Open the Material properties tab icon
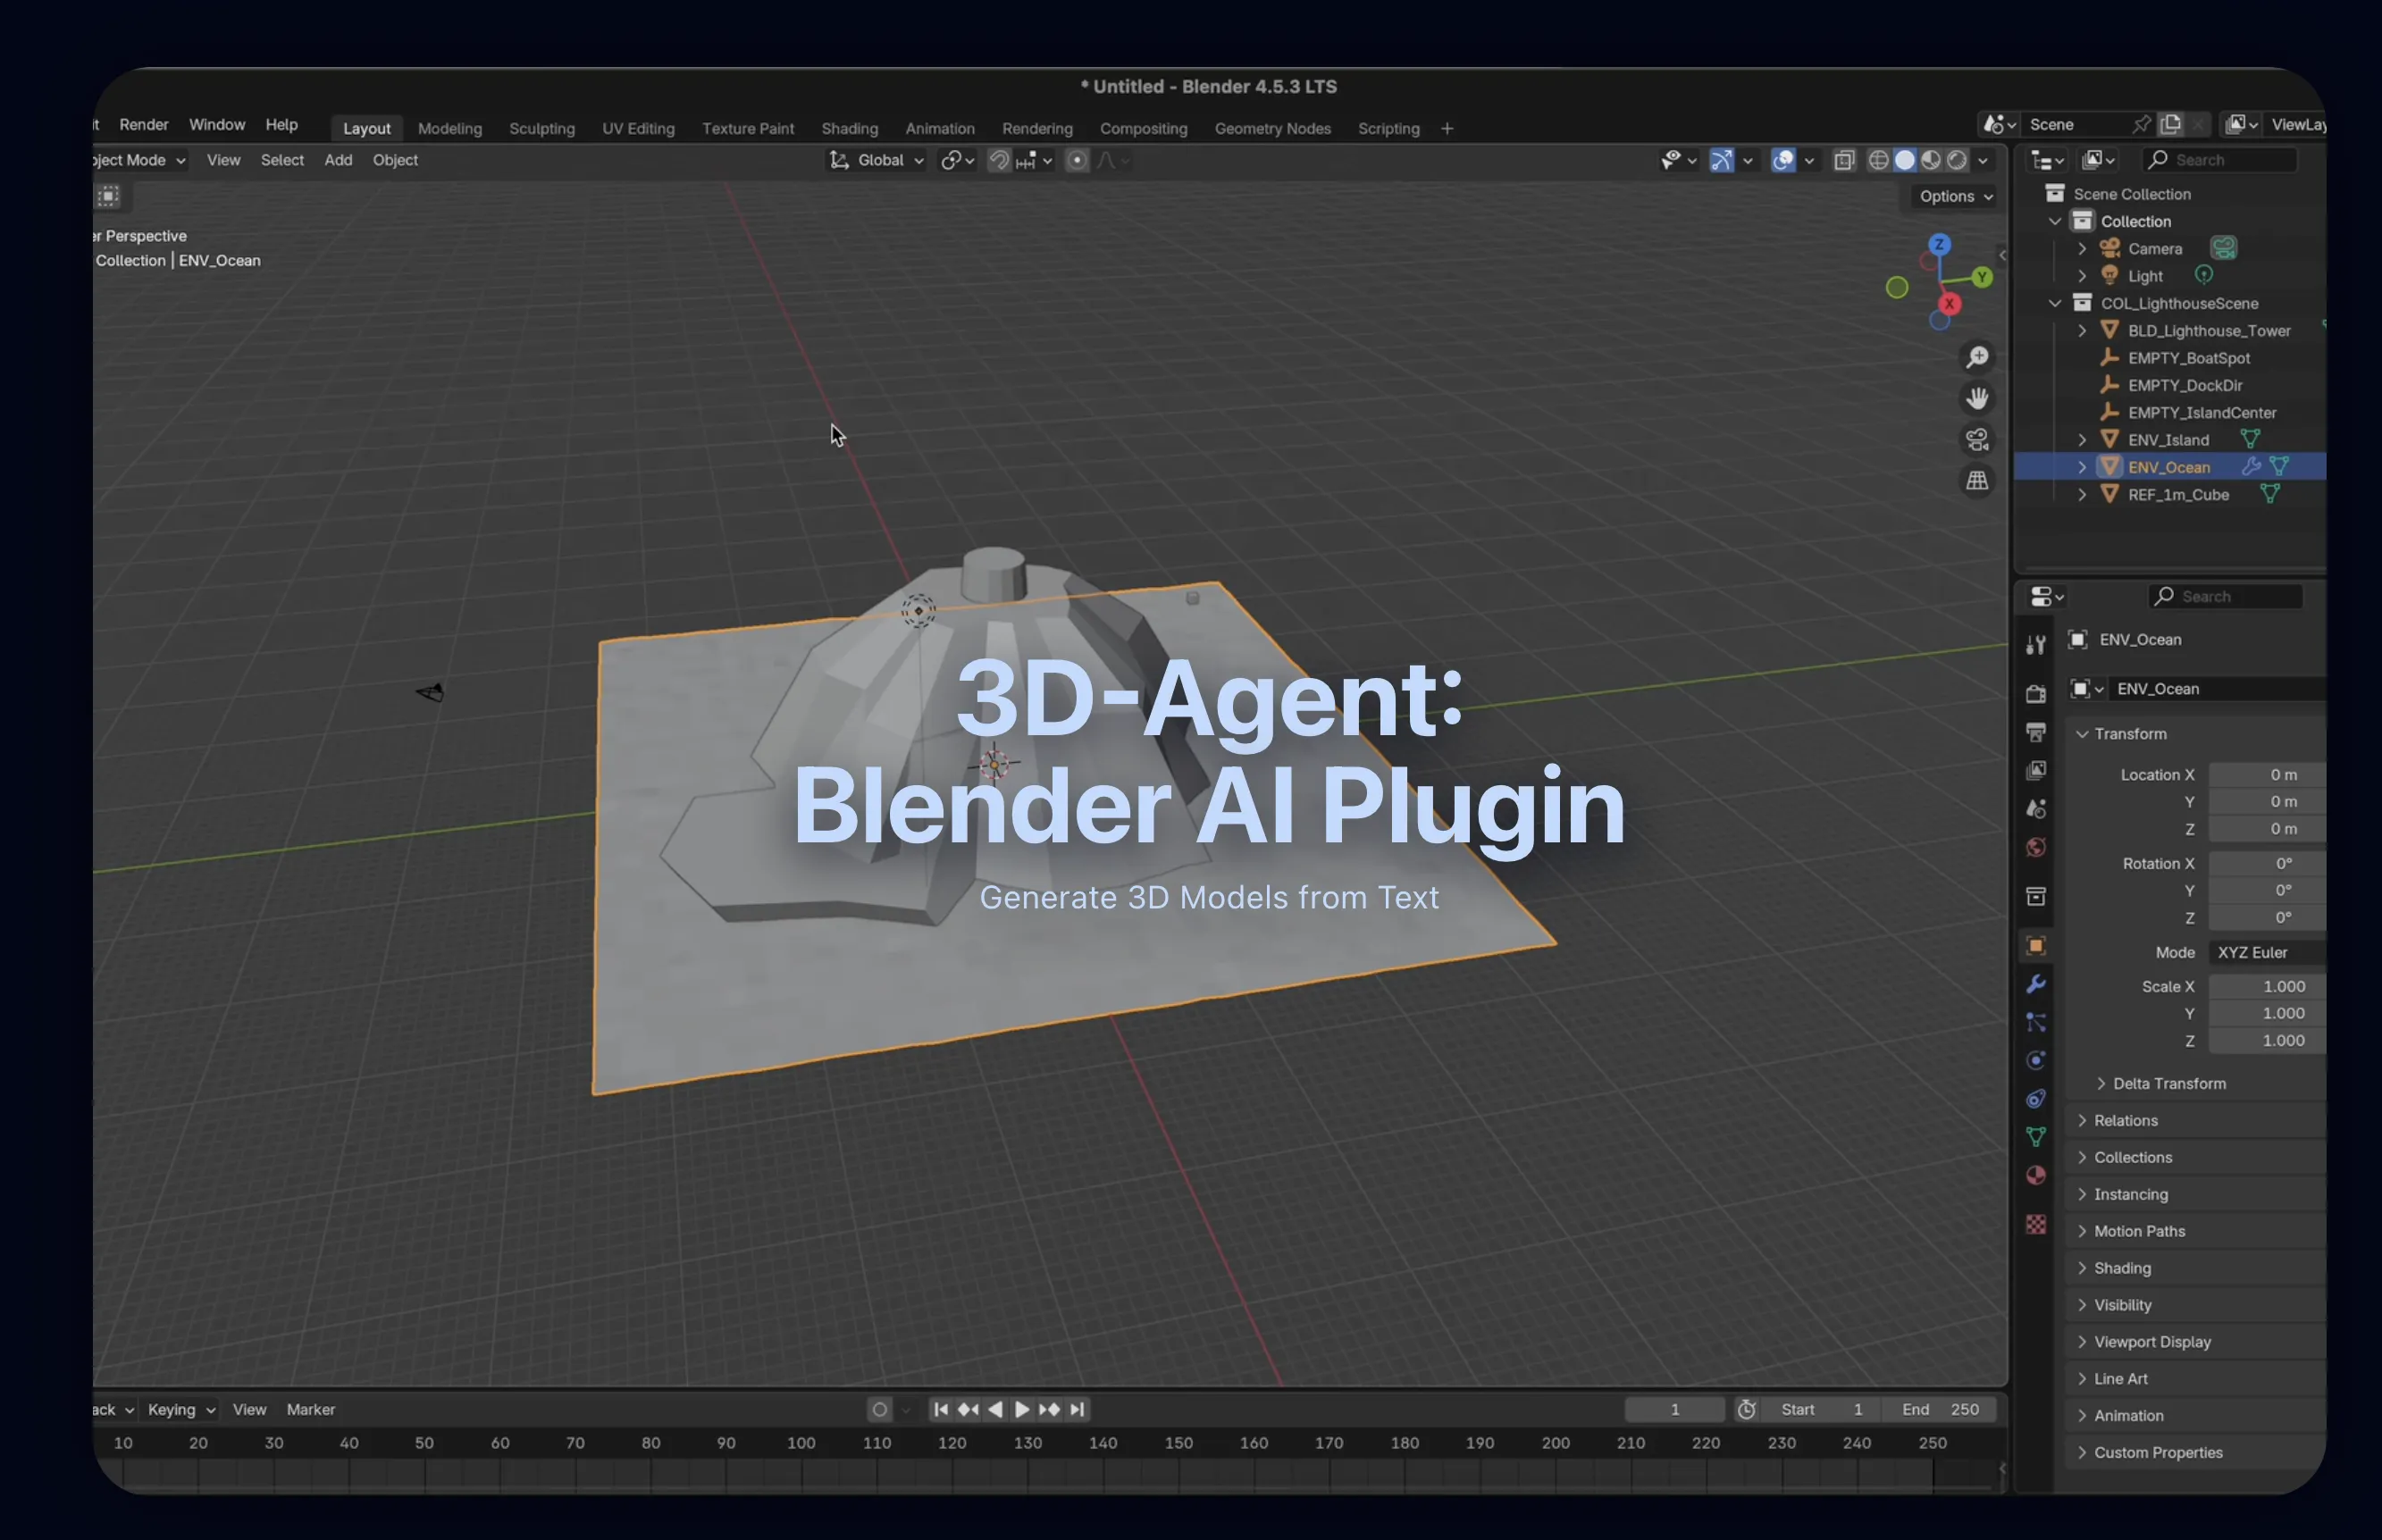The width and height of the screenshot is (2382, 1540). (2035, 1176)
